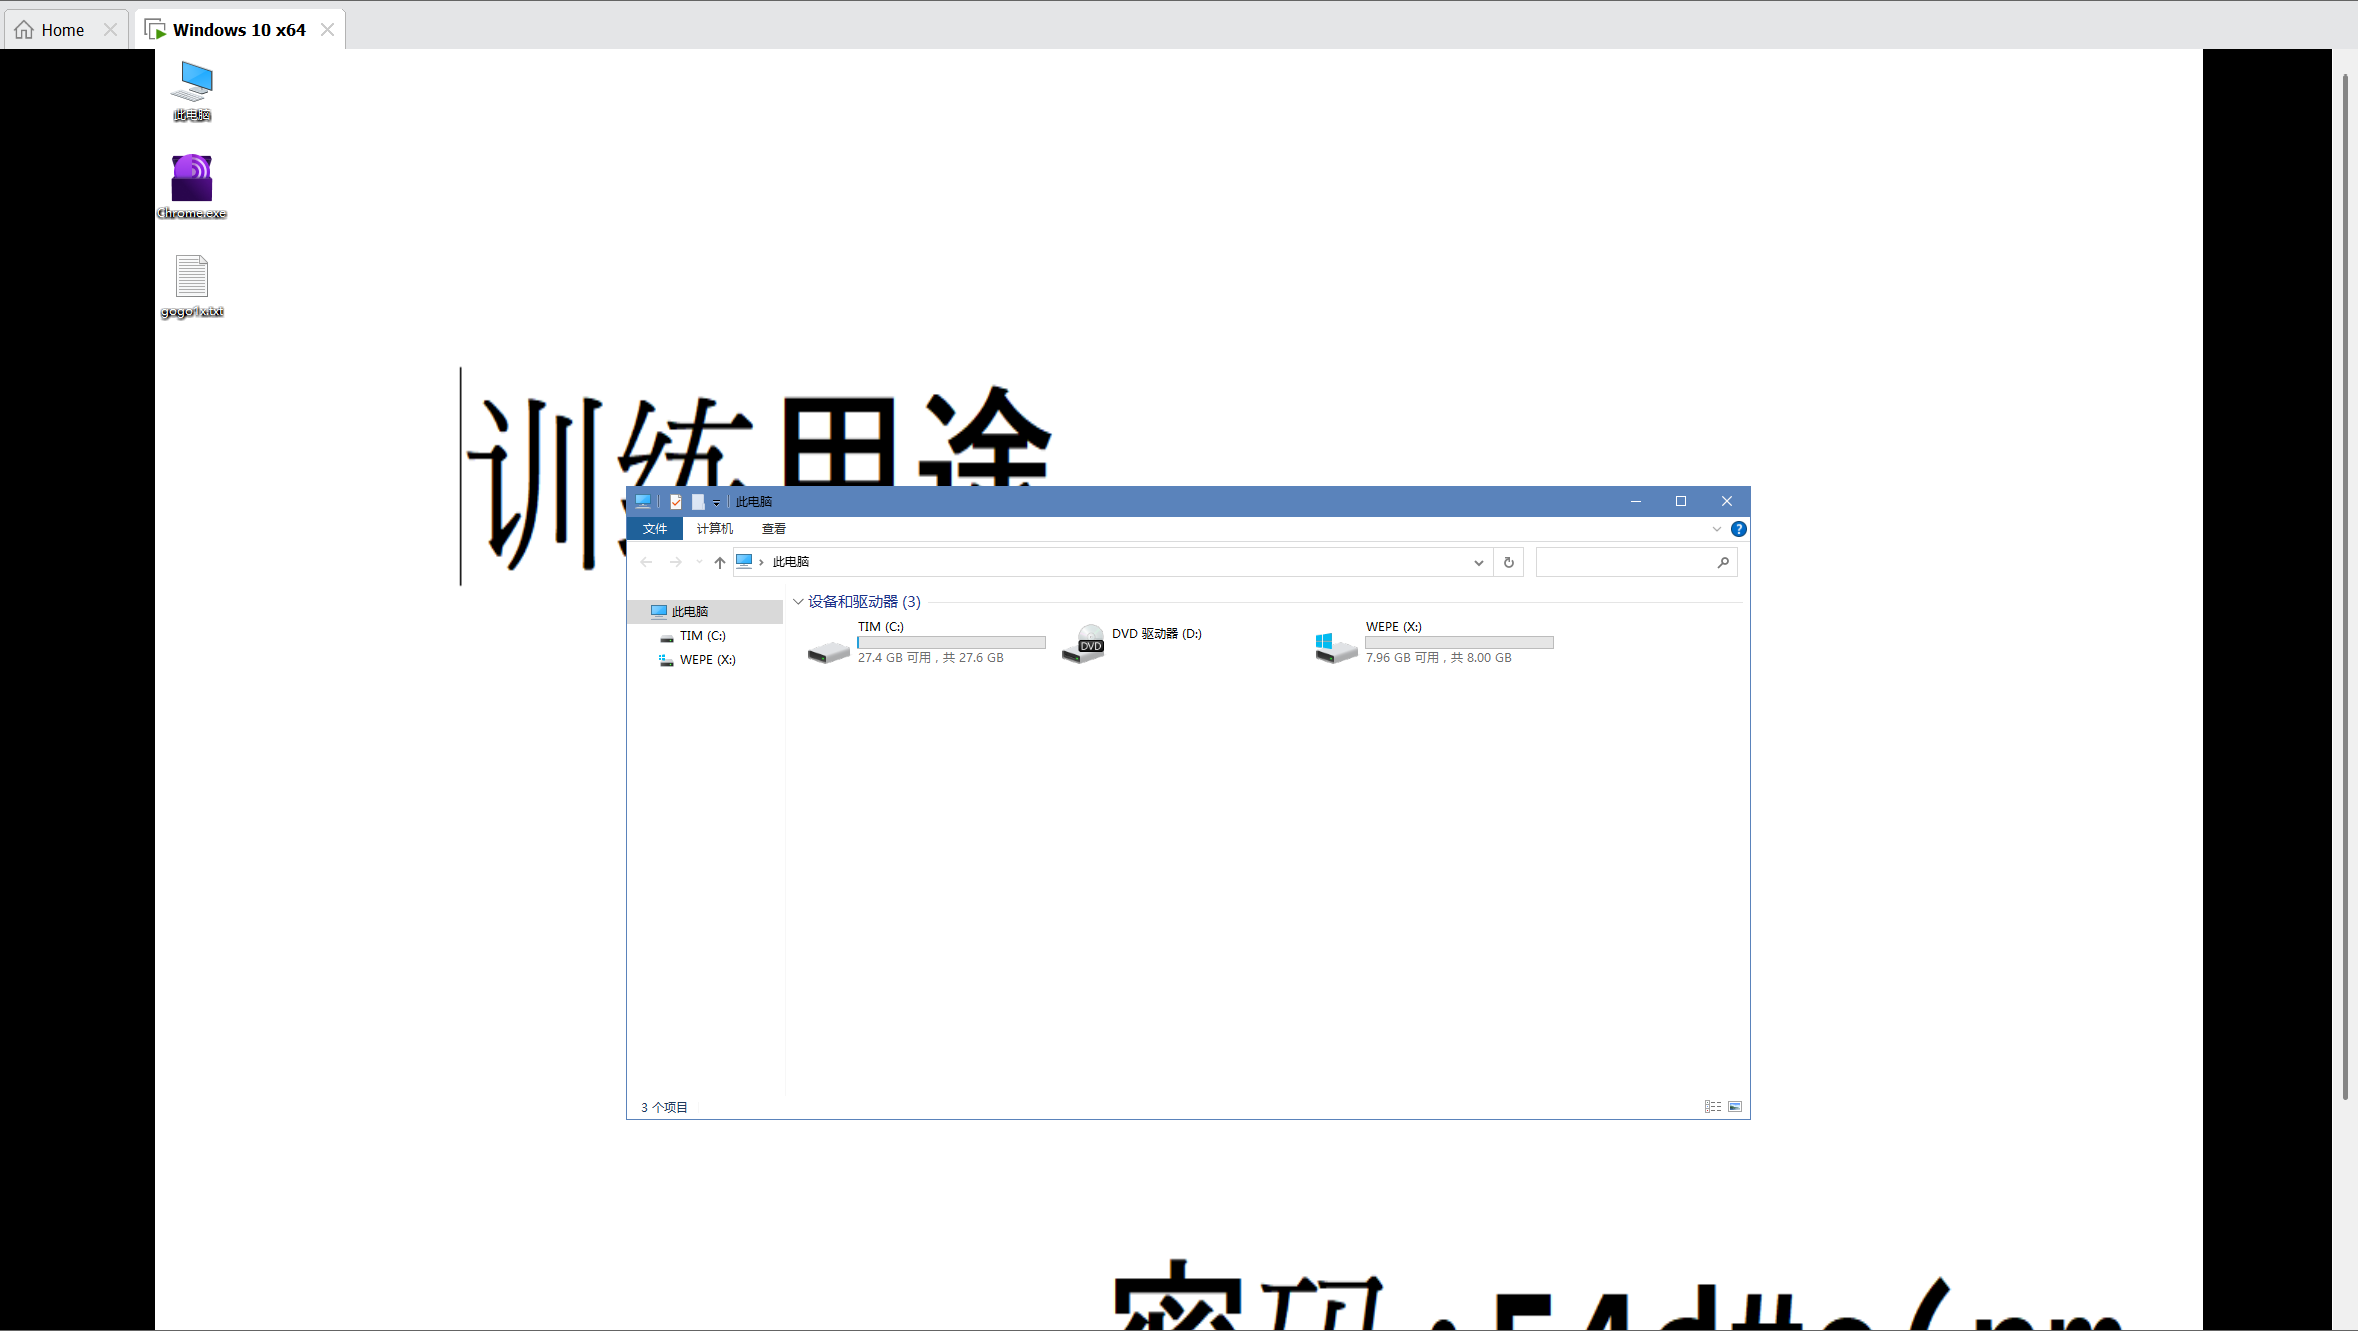Close the Home tab in VMware
Screen dimensions: 2358x1331
click(x=111, y=30)
